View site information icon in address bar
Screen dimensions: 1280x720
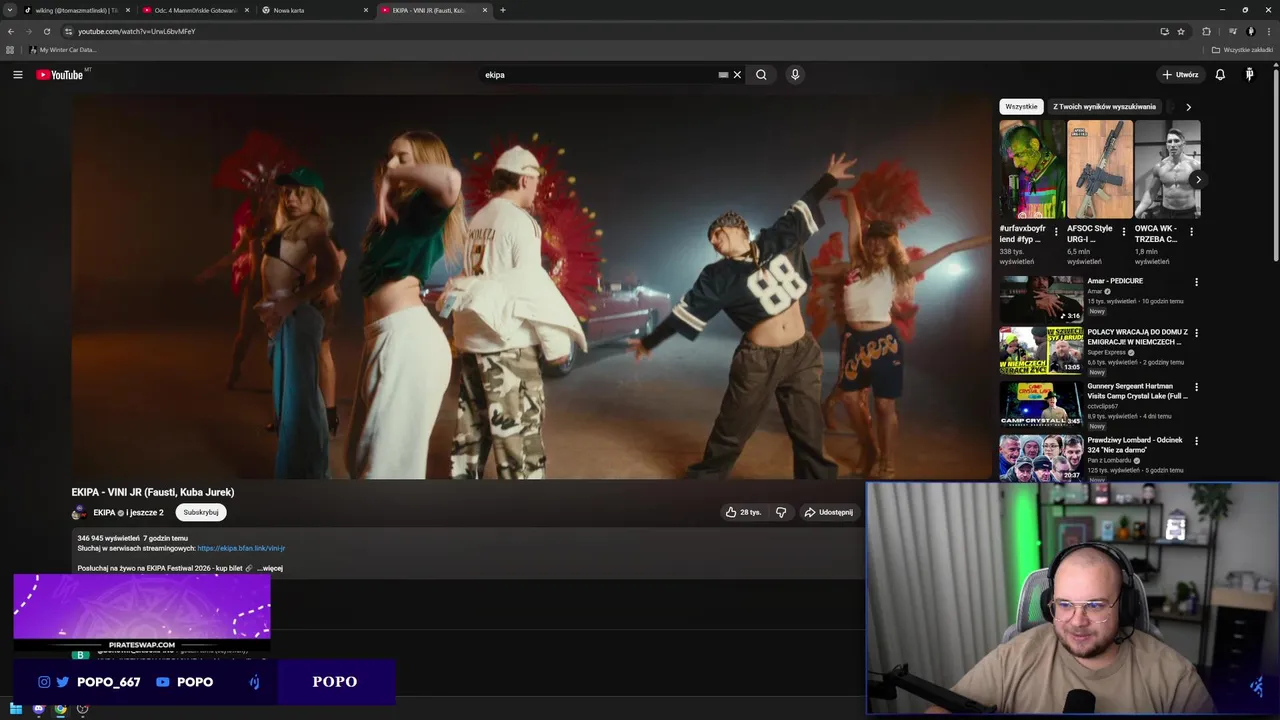click(x=68, y=31)
